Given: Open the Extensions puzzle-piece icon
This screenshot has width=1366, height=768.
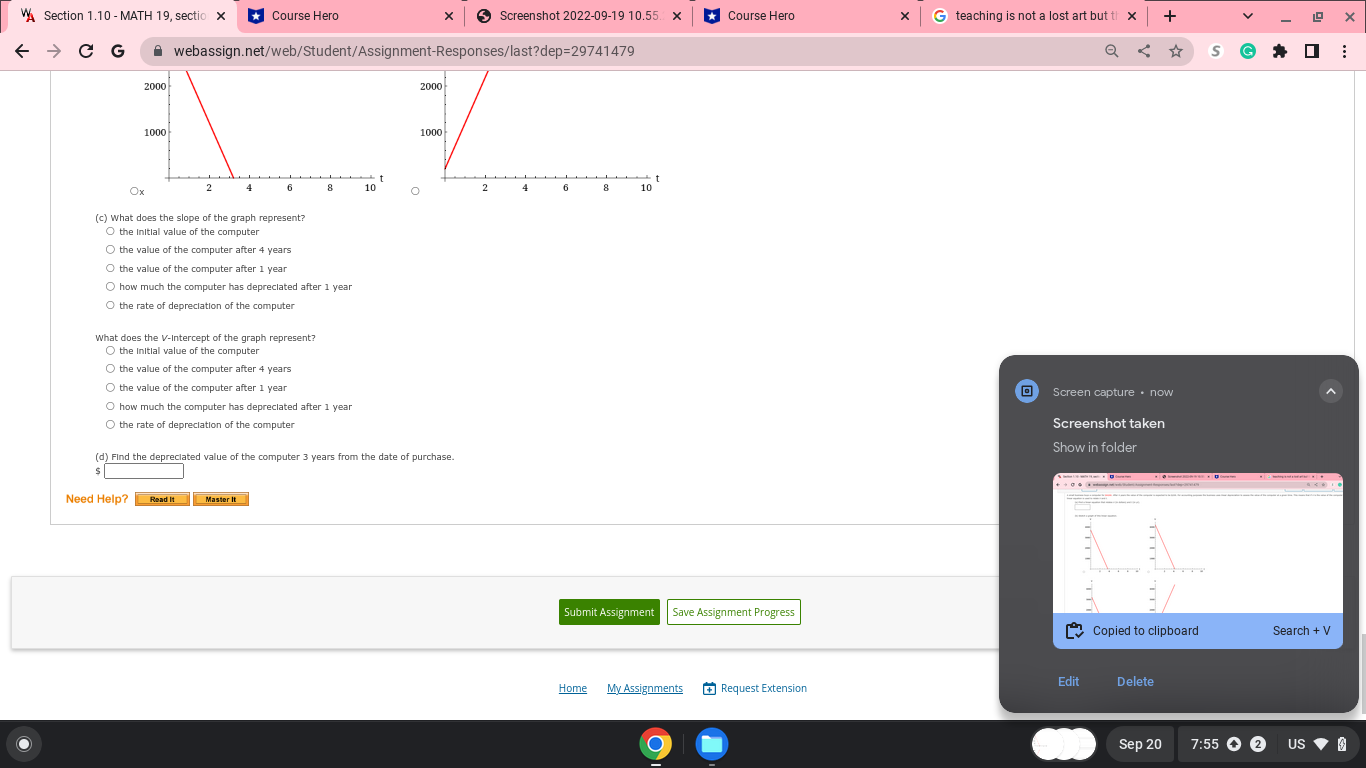Looking at the screenshot, I should pyautogui.click(x=1280, y=51).
